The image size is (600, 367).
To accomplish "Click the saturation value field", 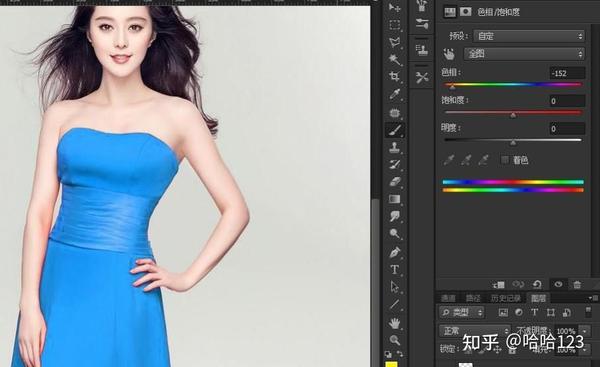I will (567, 101).
